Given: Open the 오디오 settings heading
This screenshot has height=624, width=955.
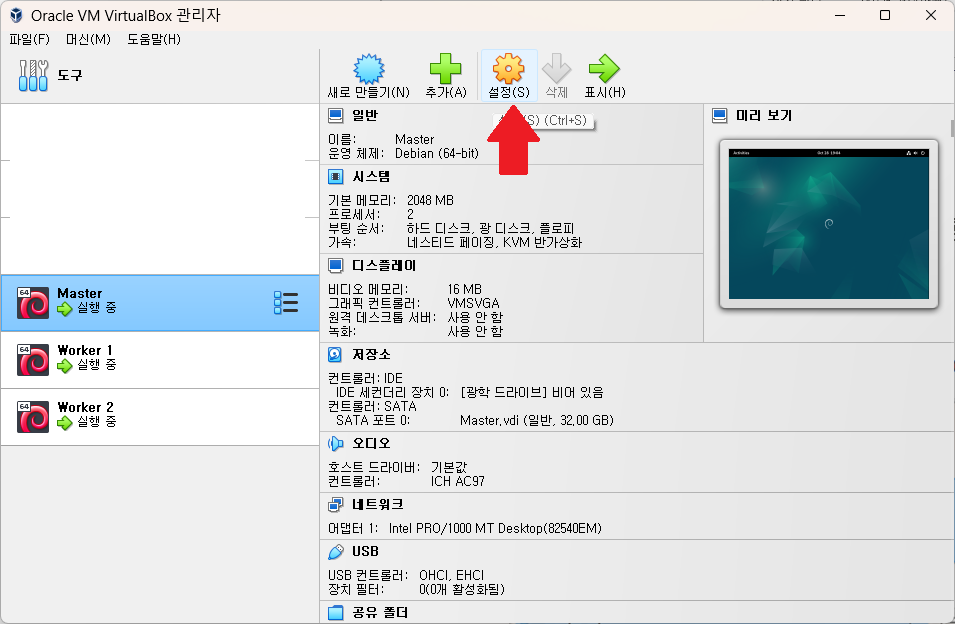Looking at the screenshot, I should coord(371,444).
